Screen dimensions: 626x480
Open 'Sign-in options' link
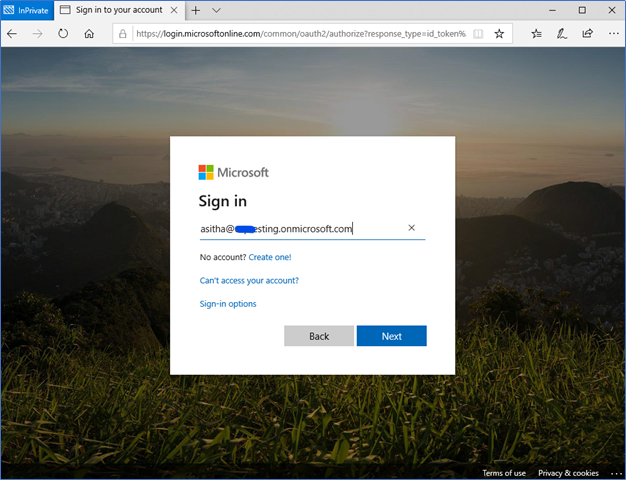tap(228, 304)
